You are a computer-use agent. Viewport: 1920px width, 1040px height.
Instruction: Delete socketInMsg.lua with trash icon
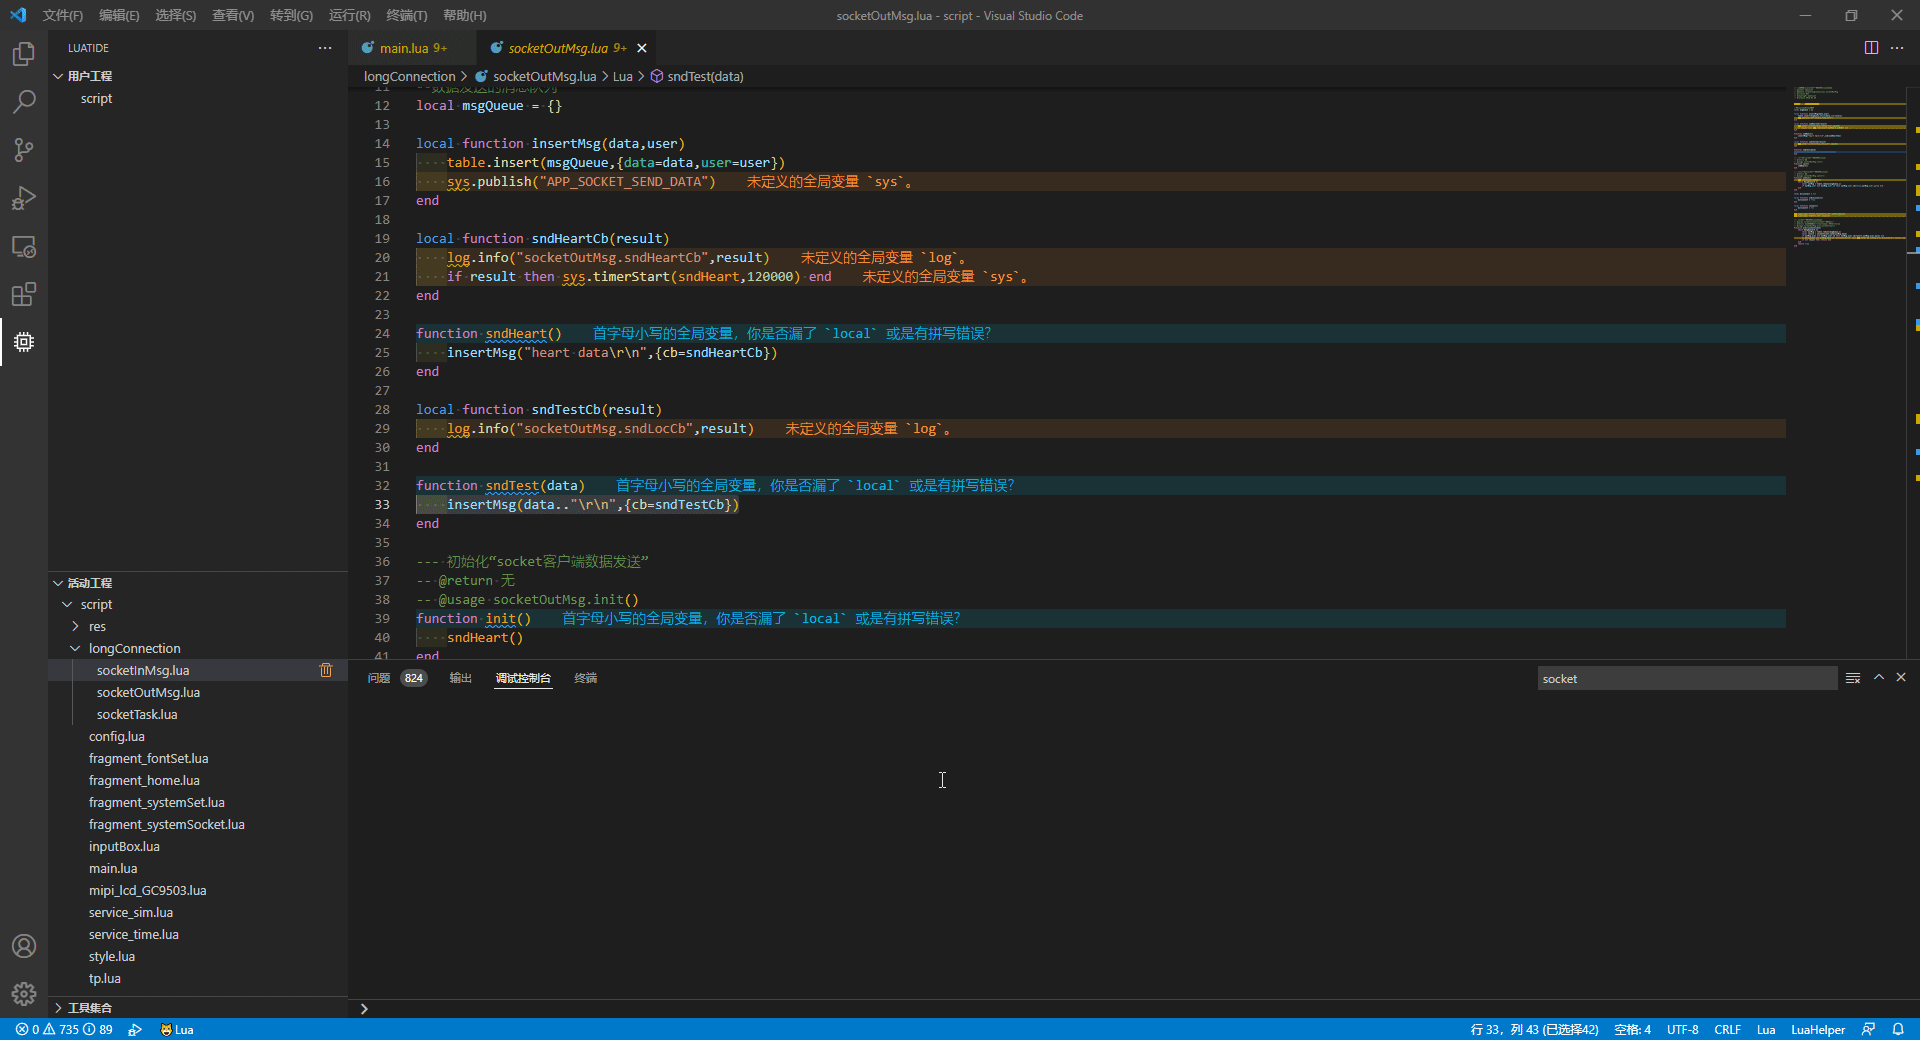(326, 670)
